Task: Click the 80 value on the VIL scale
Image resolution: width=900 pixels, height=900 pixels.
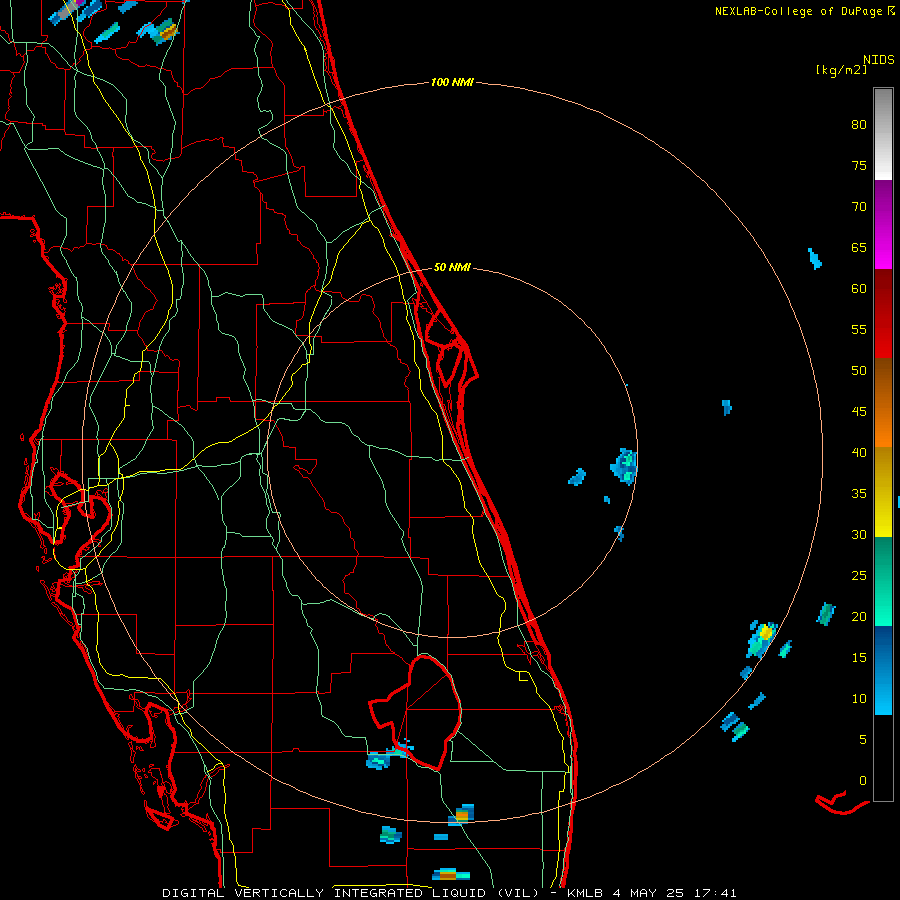Action: pos(859,125)
